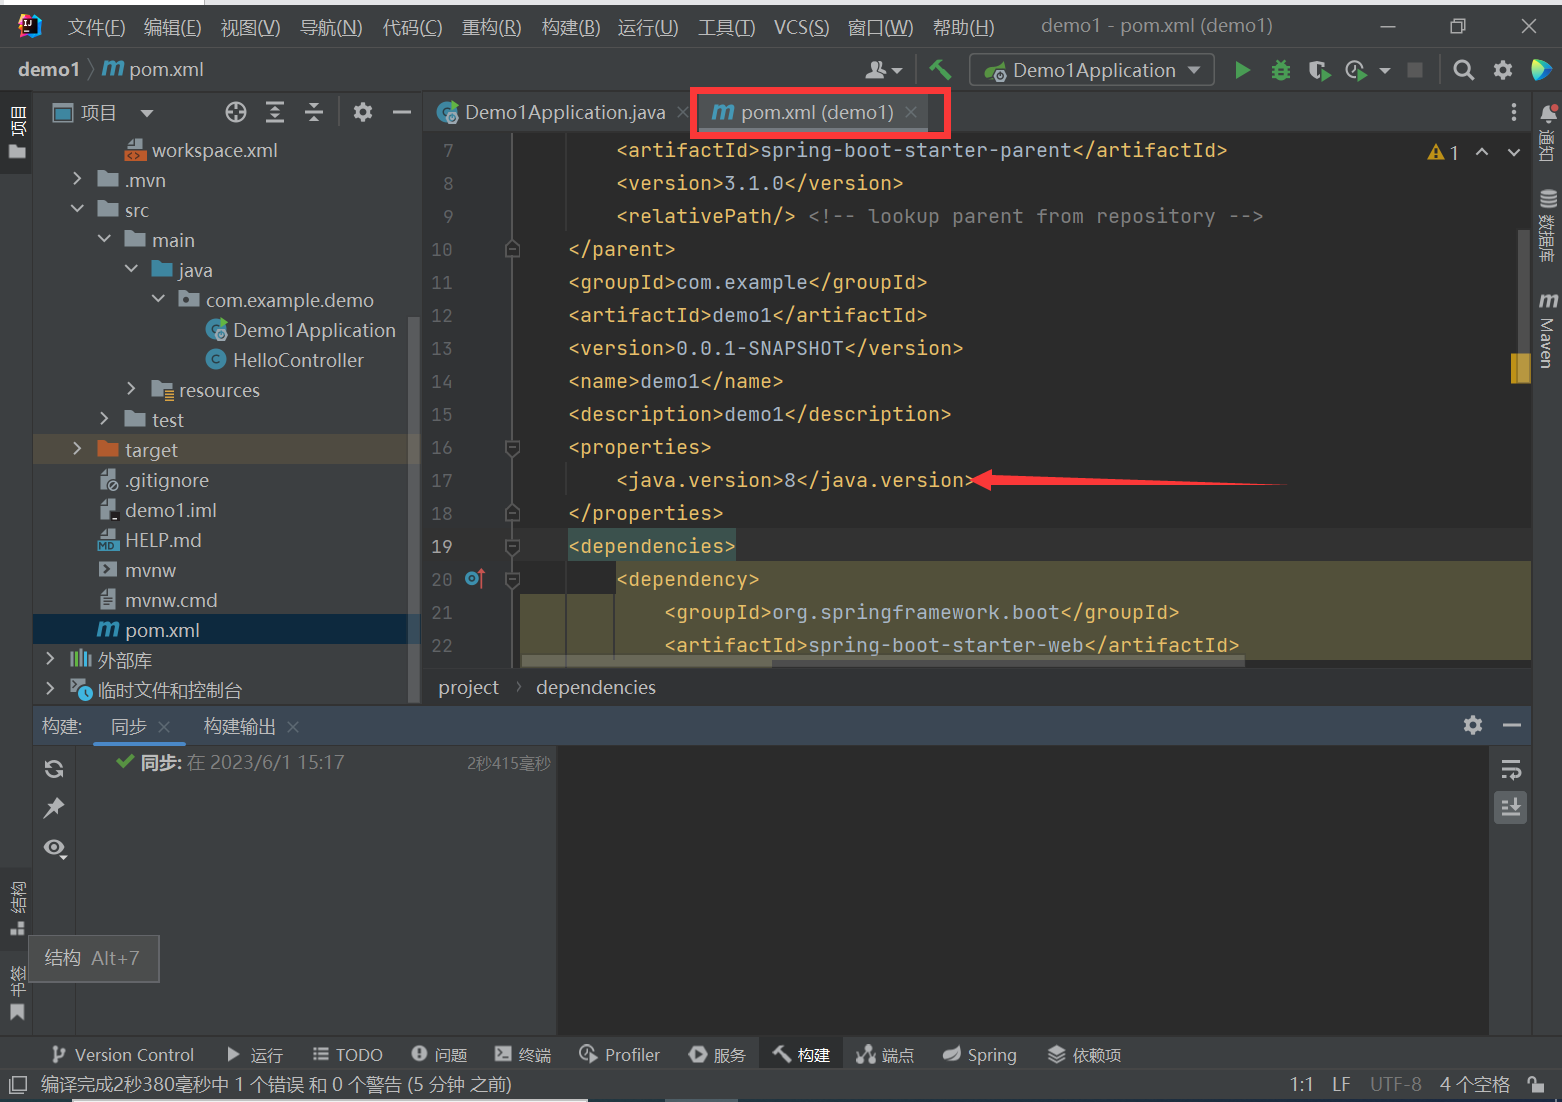Collapse the src folder
The height and width of the screenshot is (1102, 1562).
click(77, 210)
